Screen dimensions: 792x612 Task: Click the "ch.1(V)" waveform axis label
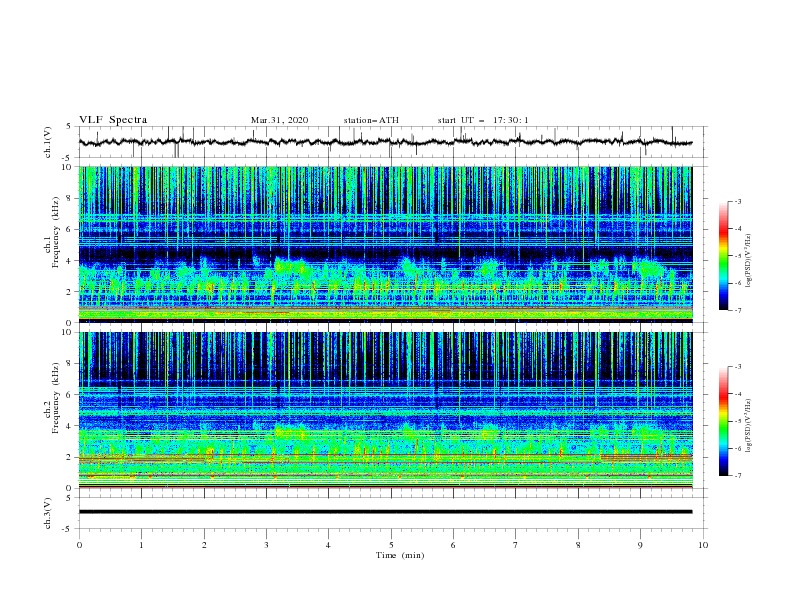48,142
